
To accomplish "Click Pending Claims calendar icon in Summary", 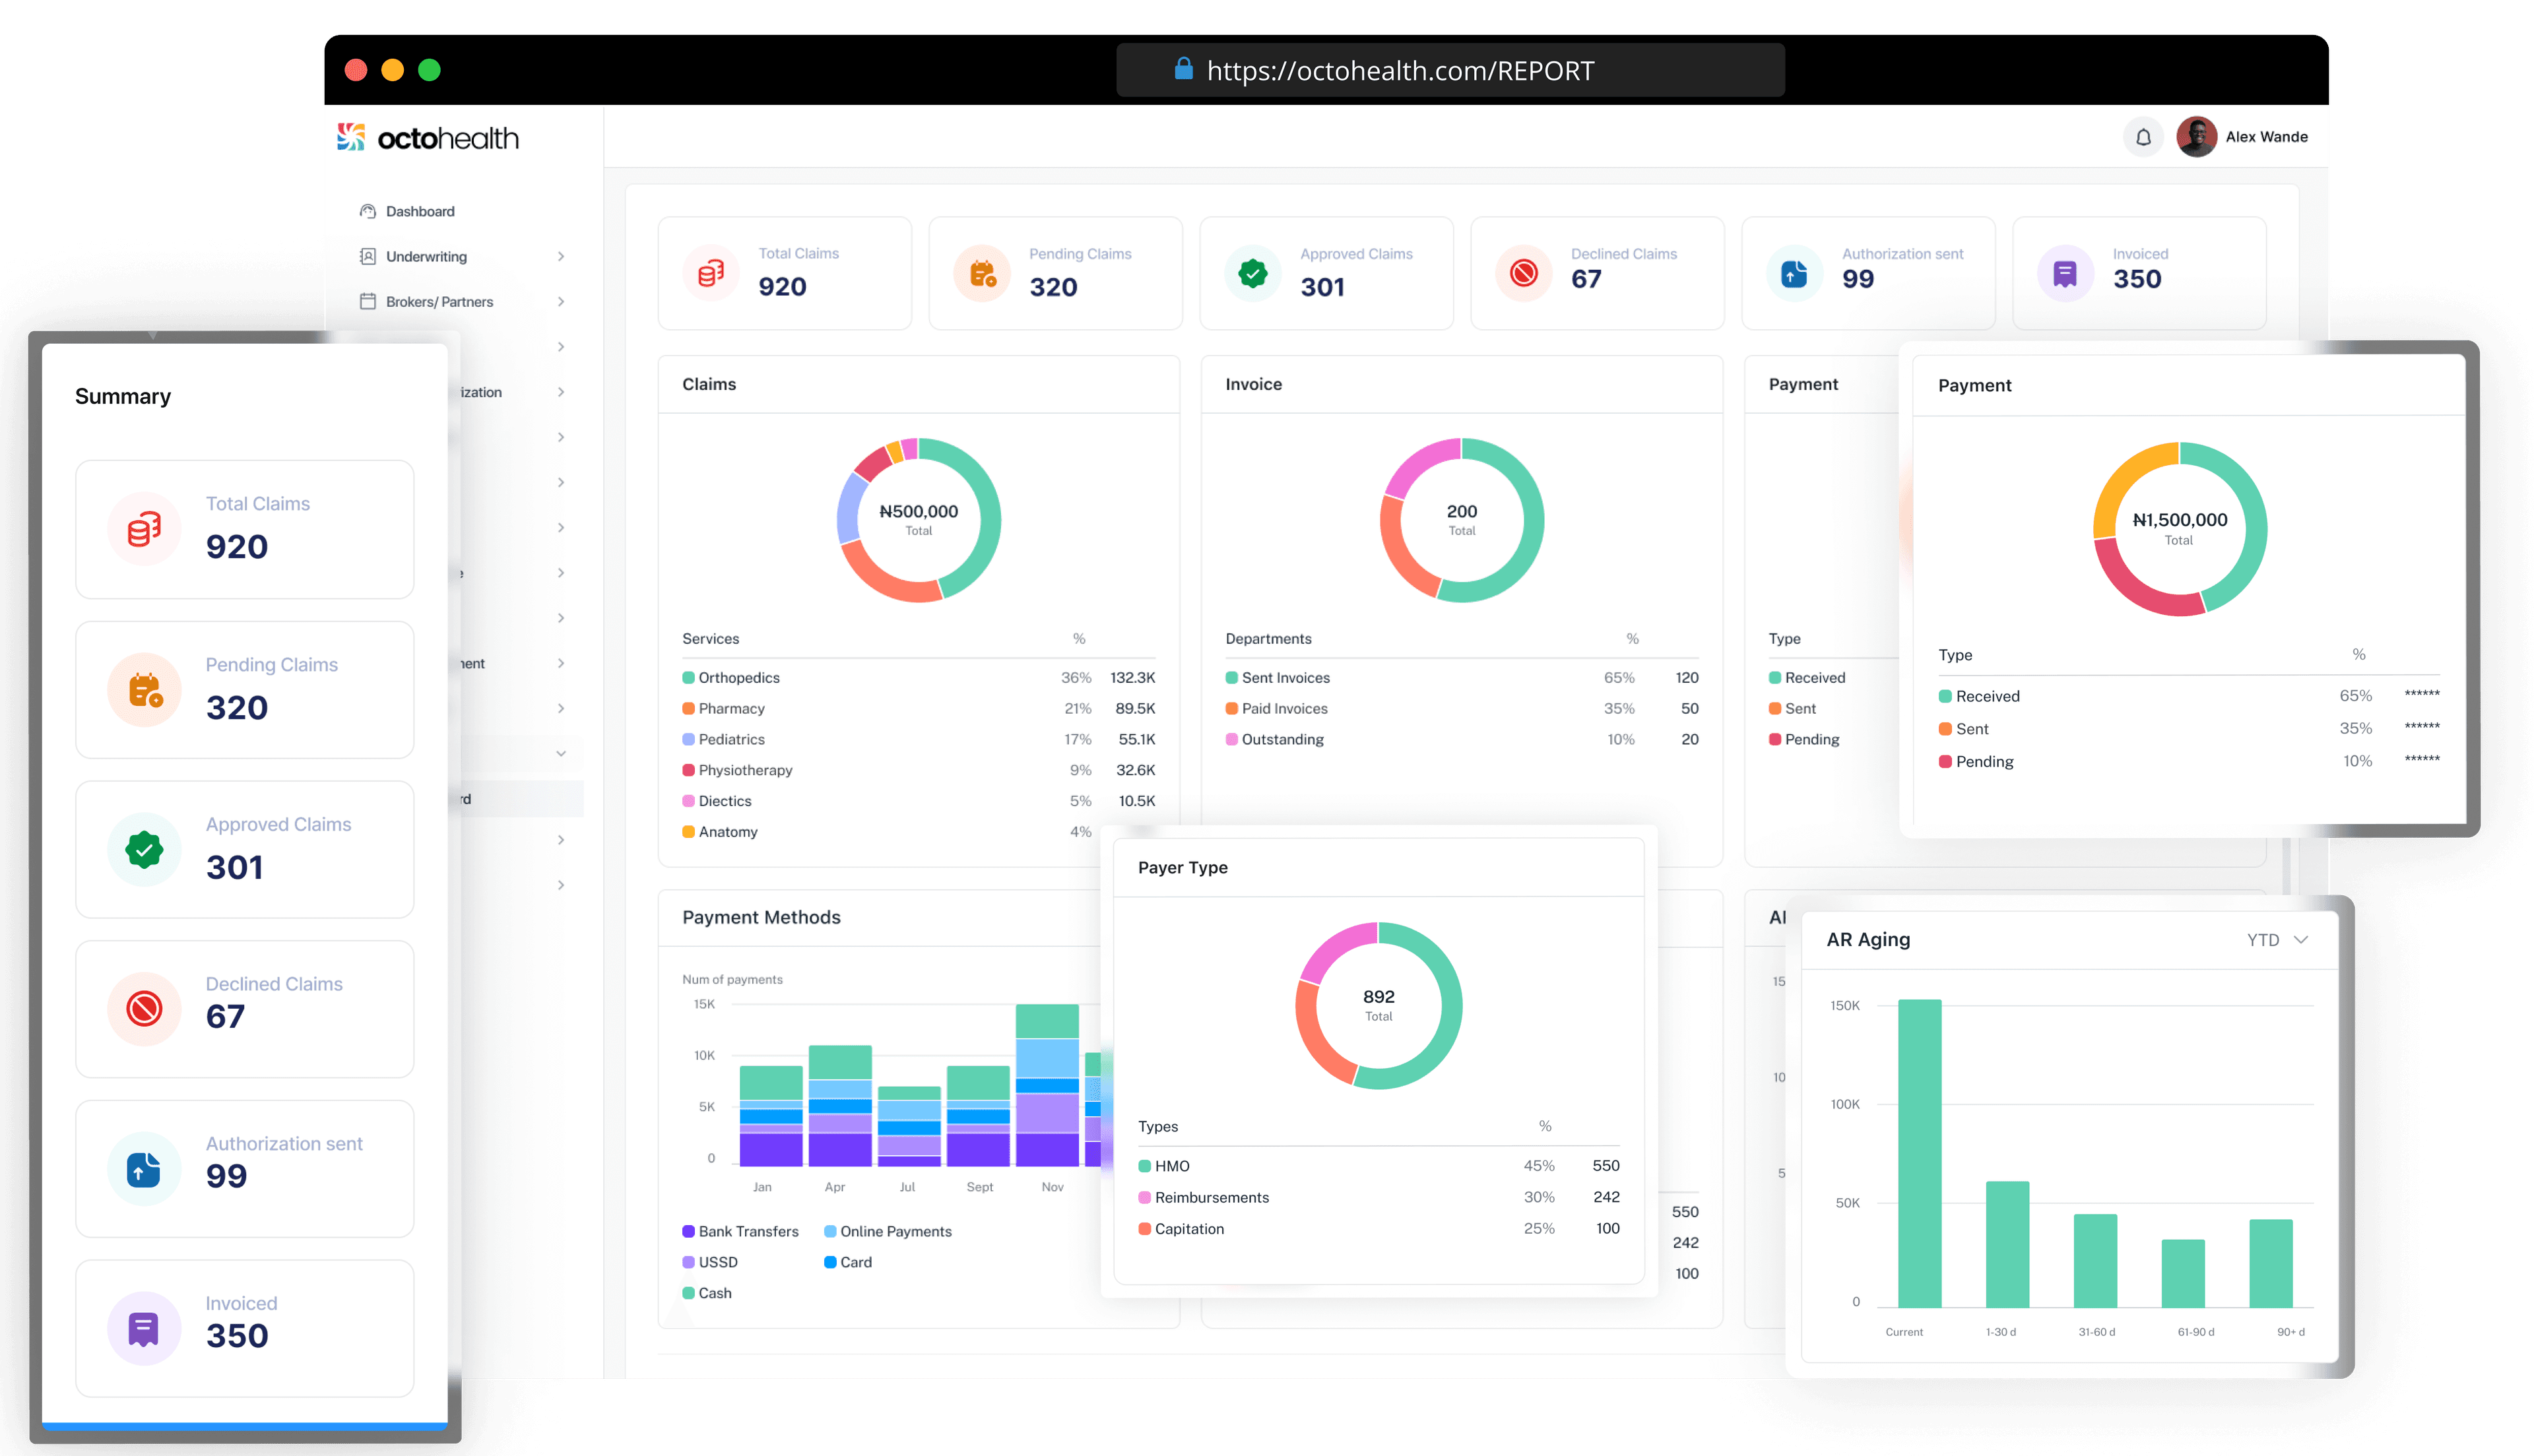I will coord(144,690).
